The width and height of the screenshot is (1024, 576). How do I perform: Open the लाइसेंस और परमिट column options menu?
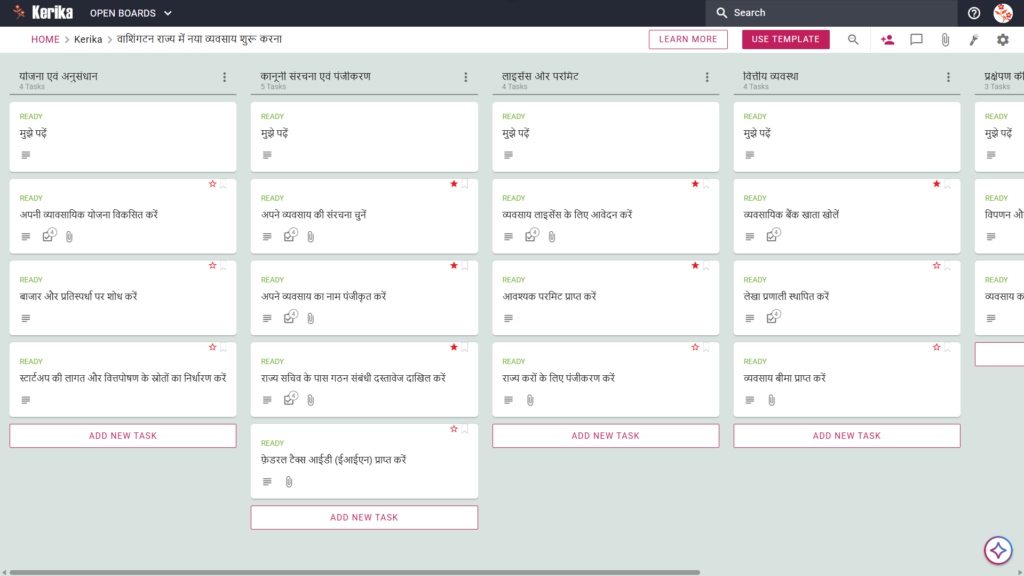(x=707, y=77)
